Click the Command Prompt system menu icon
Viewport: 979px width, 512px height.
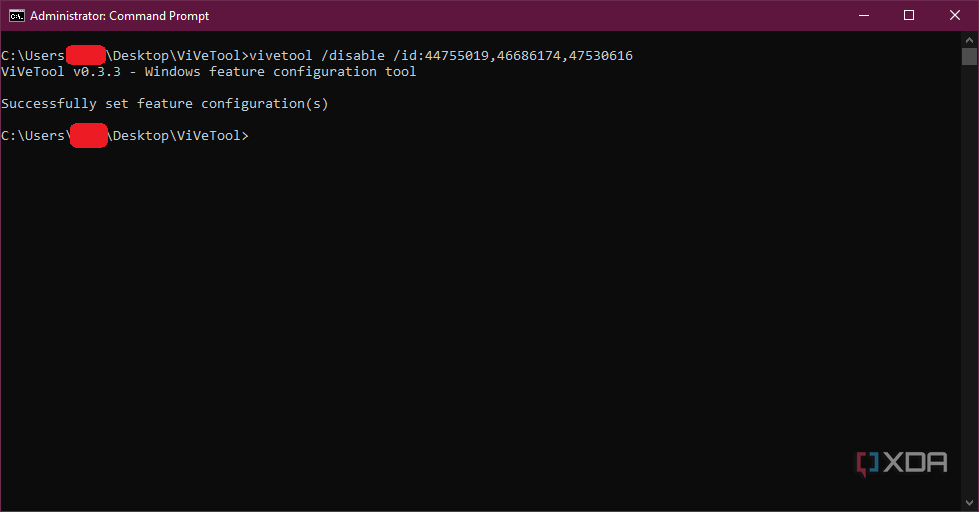[16, 16]
